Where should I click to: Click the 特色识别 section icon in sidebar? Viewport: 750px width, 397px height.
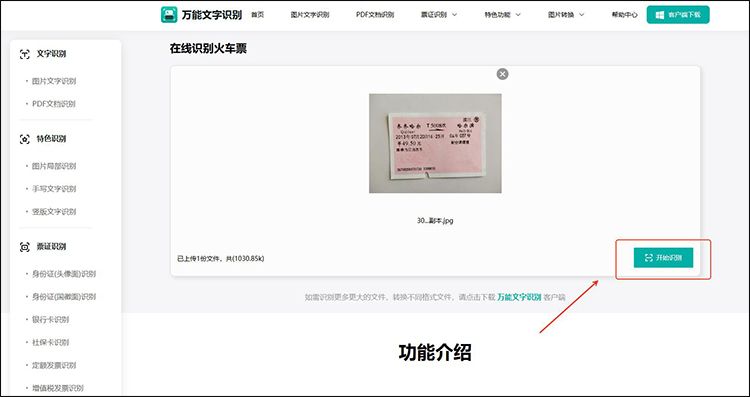click(24, 139)
